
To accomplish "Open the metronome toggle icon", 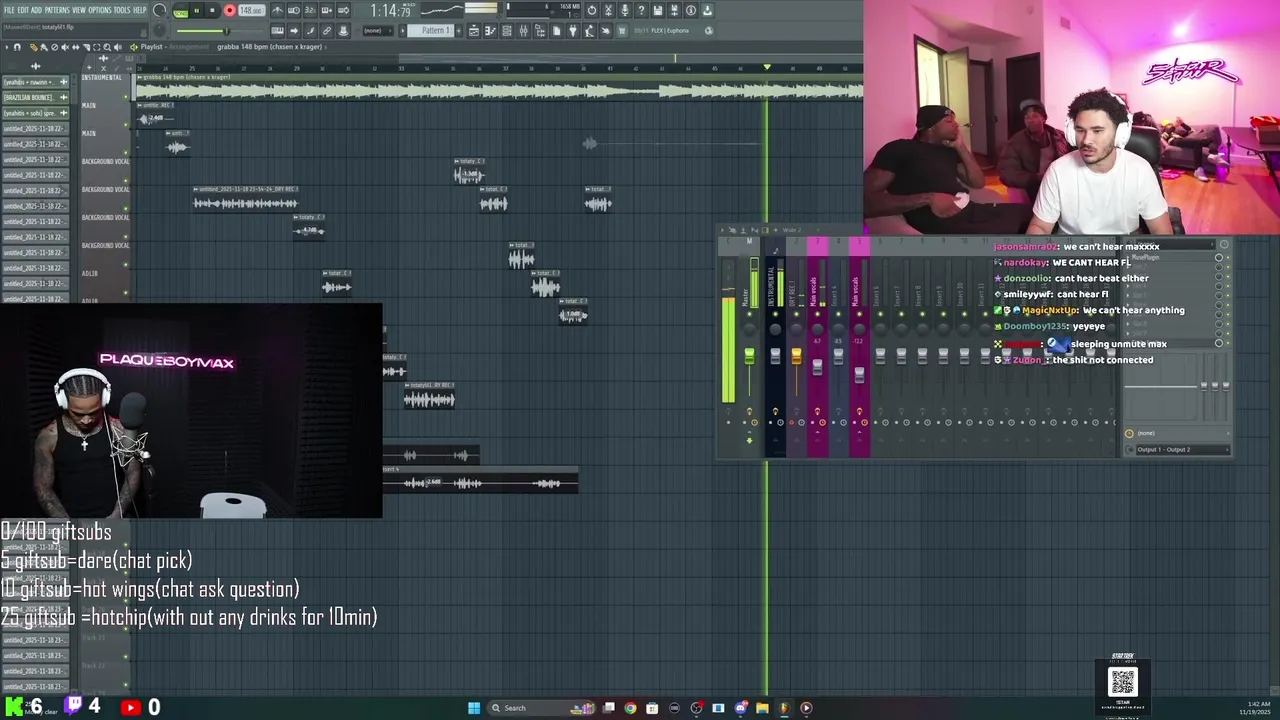I will [x=277, y=10].
